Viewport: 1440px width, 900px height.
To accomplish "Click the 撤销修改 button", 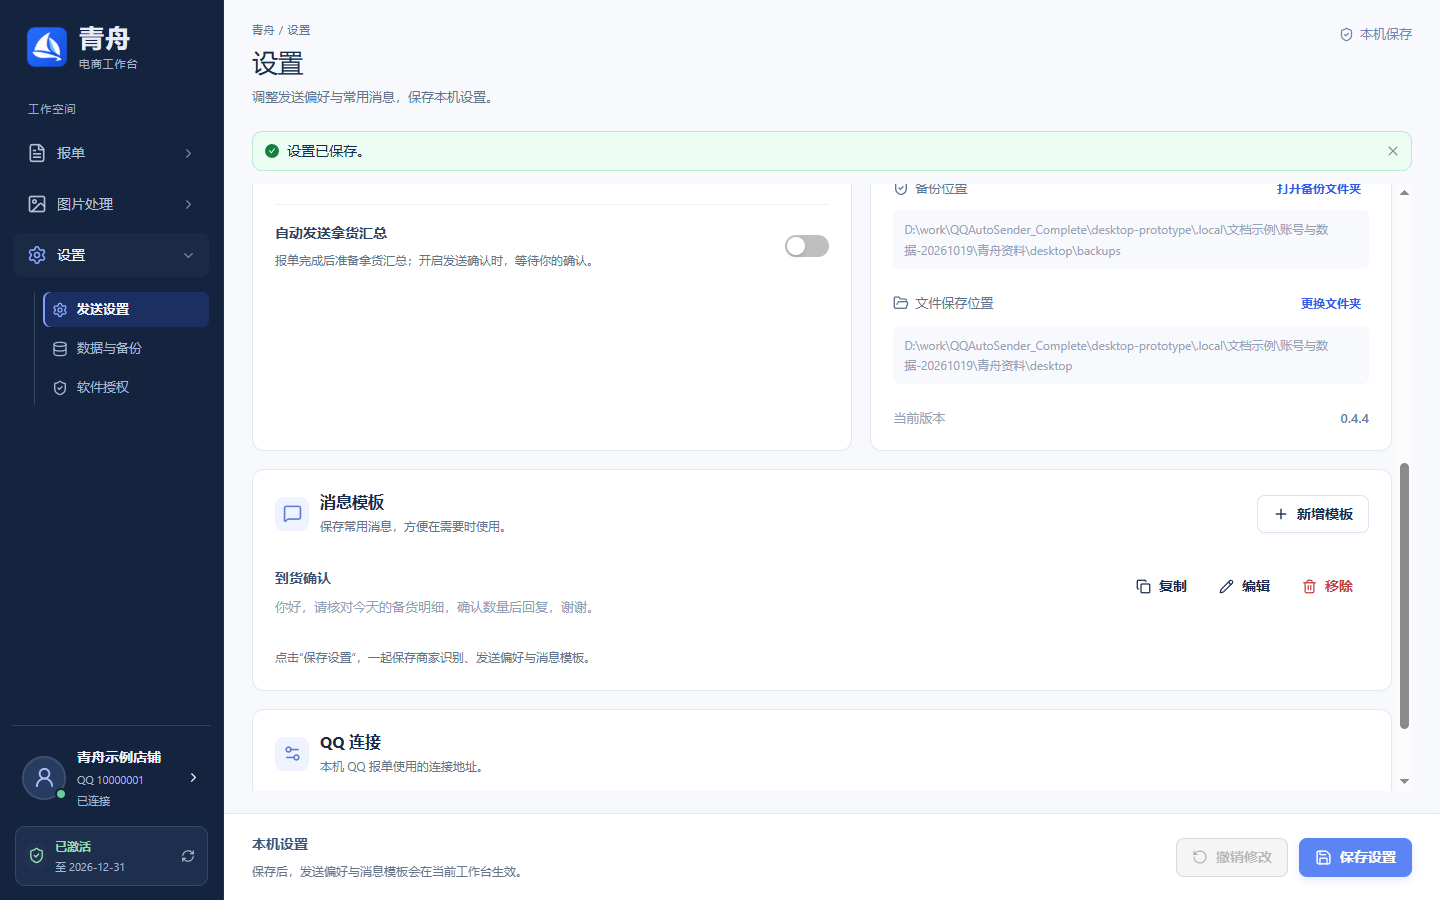I will pos(1232,857).
